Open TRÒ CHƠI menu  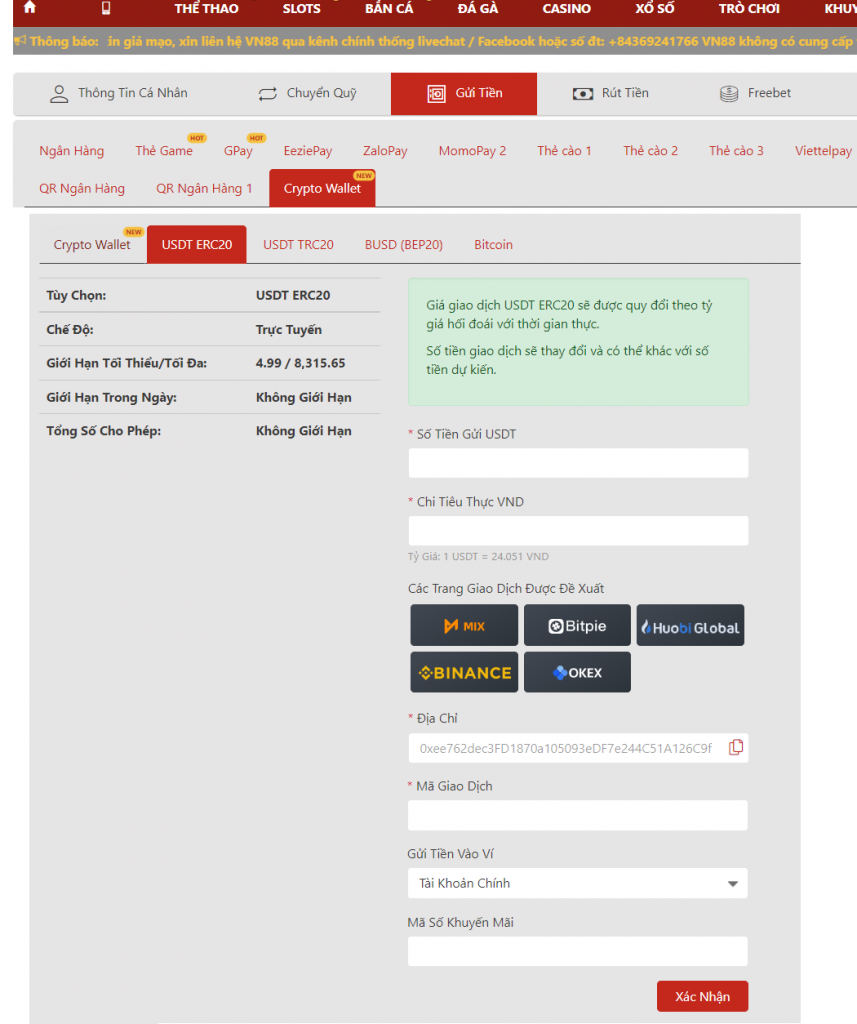coord(749,8)
